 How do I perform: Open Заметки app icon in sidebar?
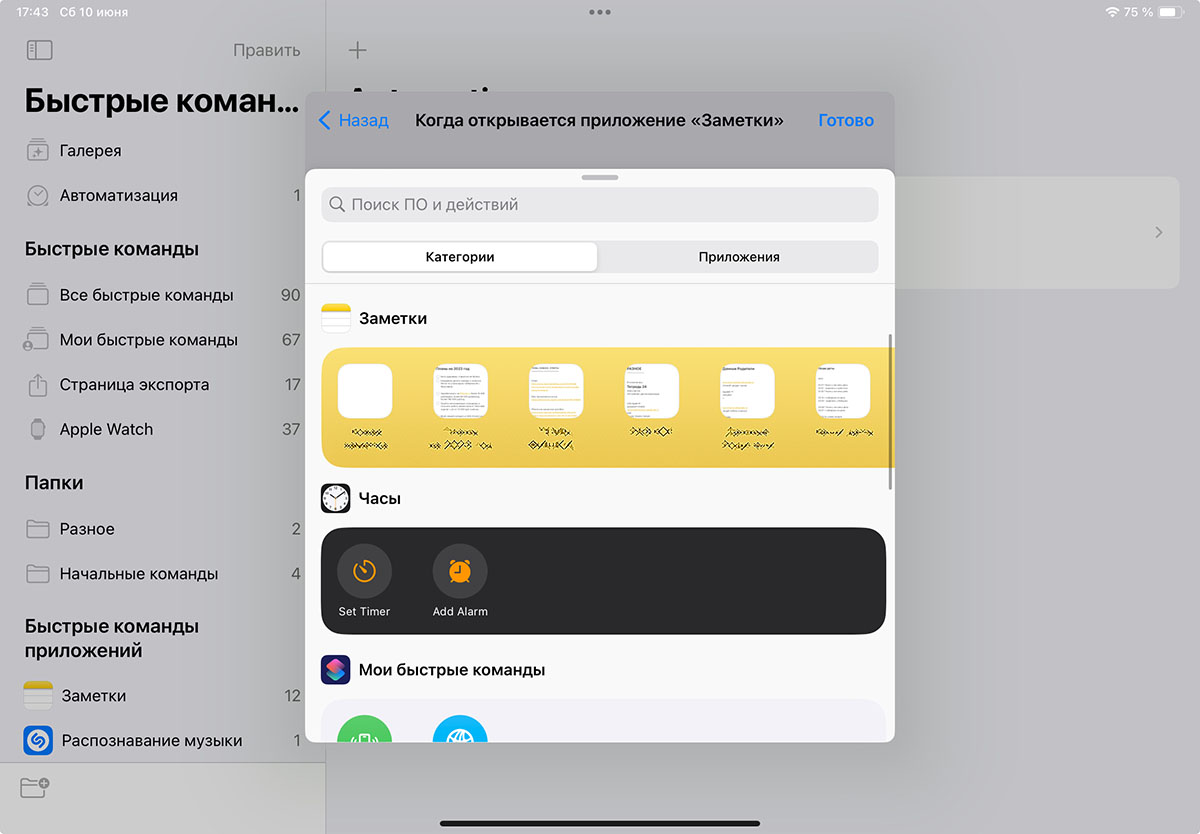(x=38, y=696)
